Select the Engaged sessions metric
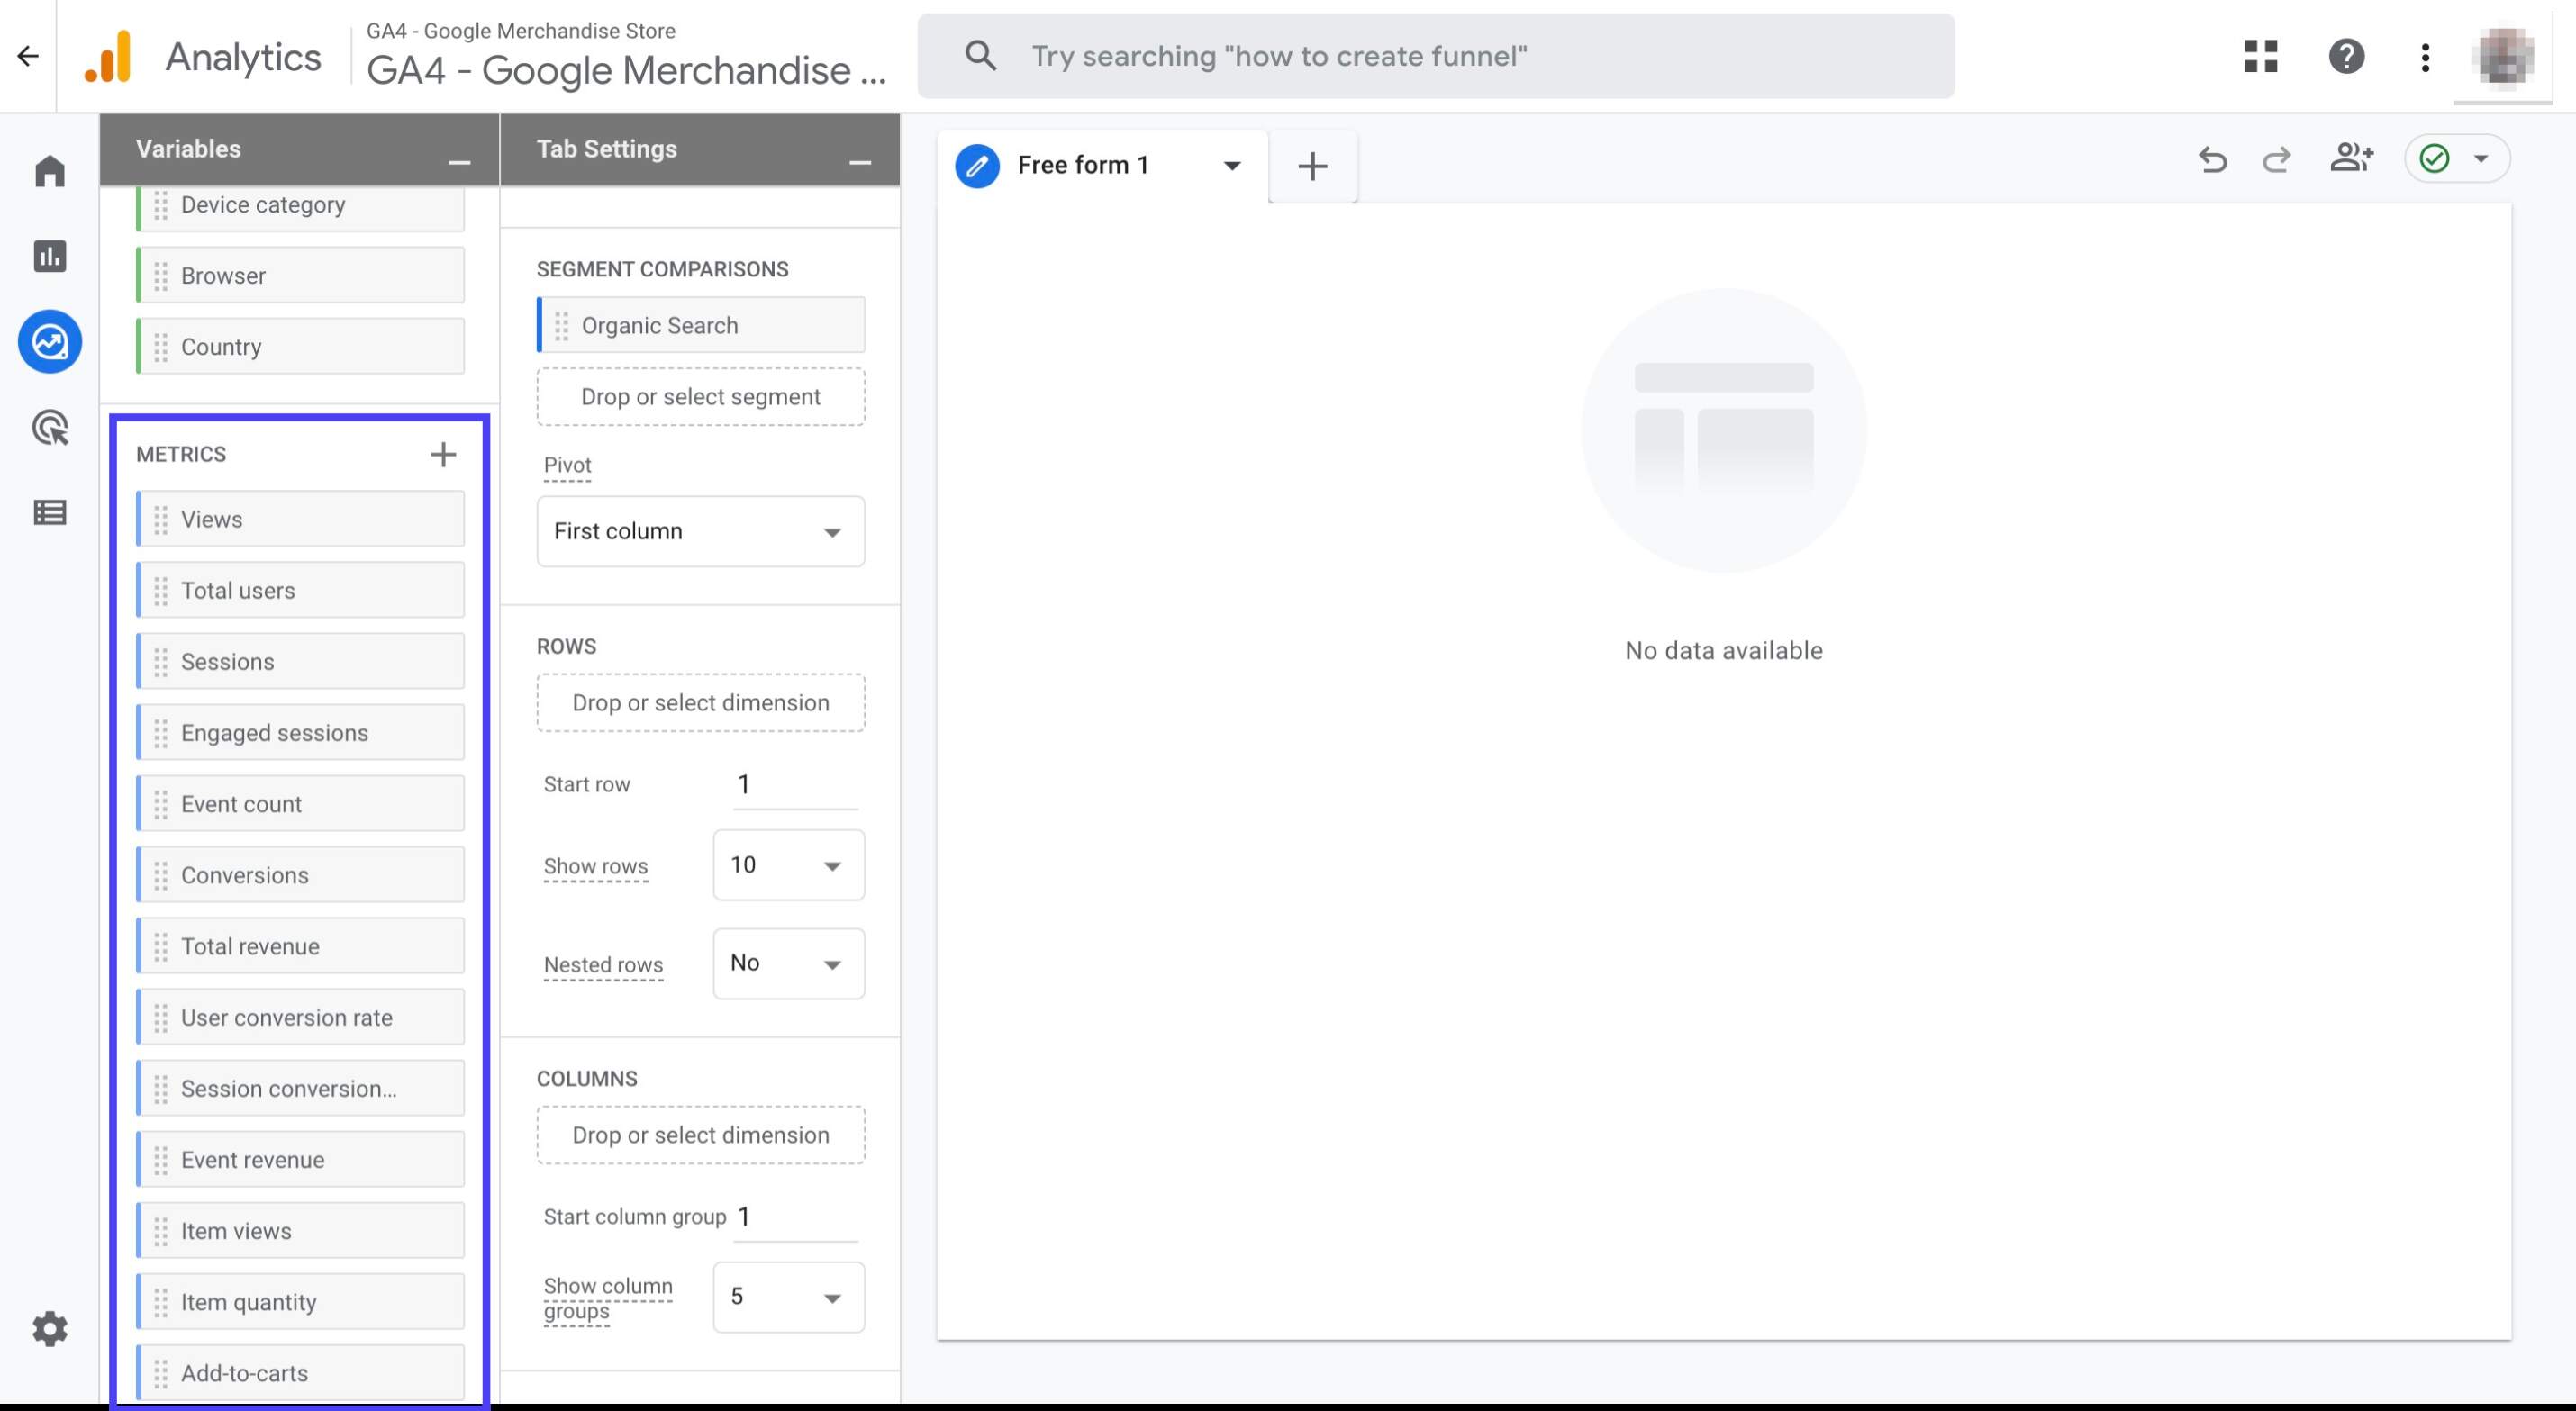This screenshot has width=2576, height=1411. click(300, 732)
